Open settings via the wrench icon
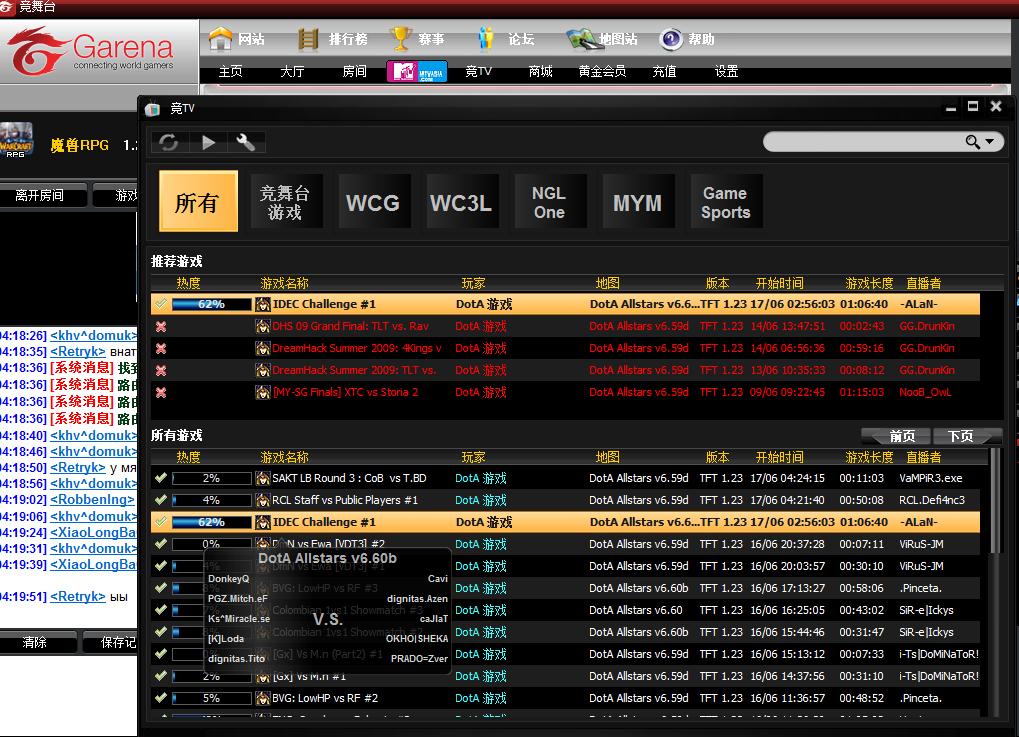 click(245, 142)
